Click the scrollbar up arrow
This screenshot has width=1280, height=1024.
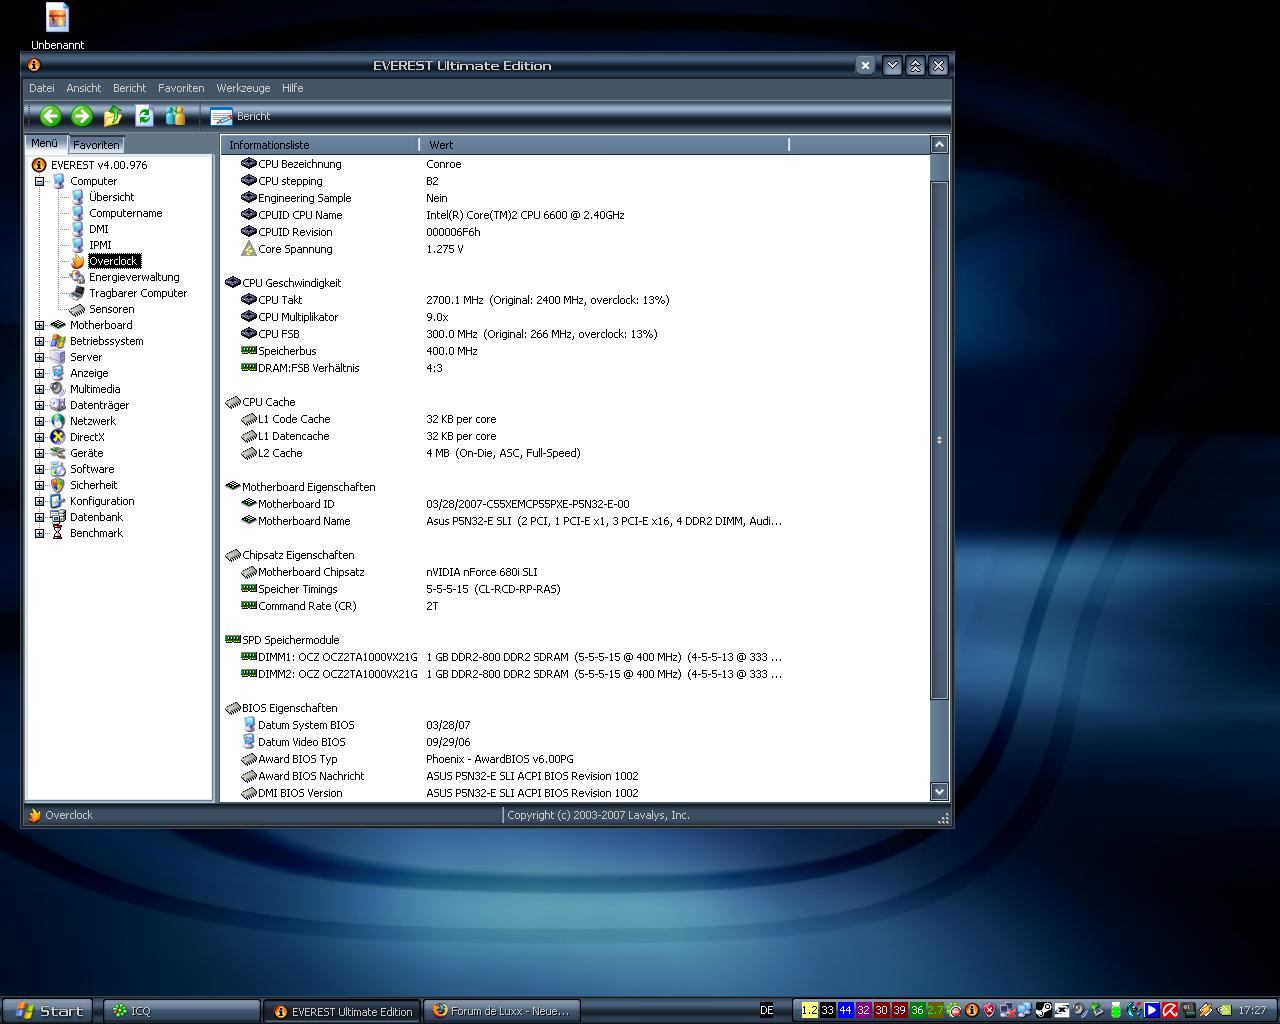tap(939, 145)
